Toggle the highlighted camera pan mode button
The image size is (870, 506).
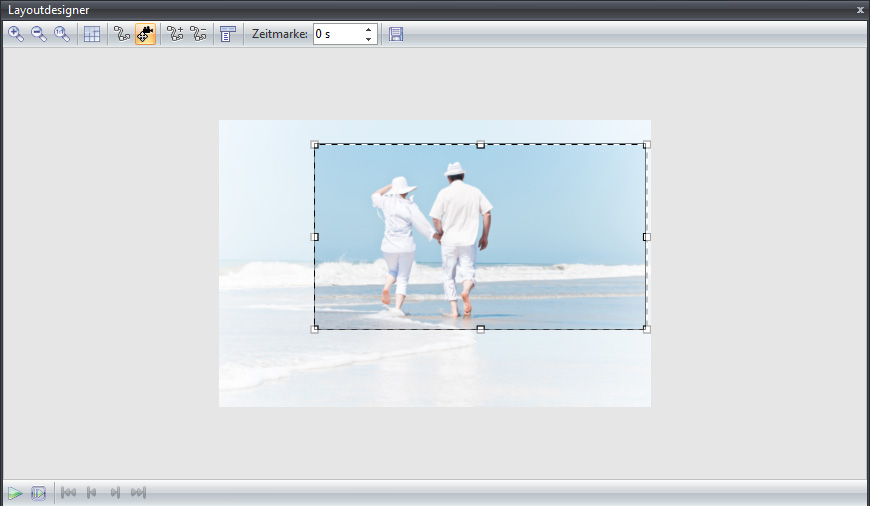pos(145,34)
